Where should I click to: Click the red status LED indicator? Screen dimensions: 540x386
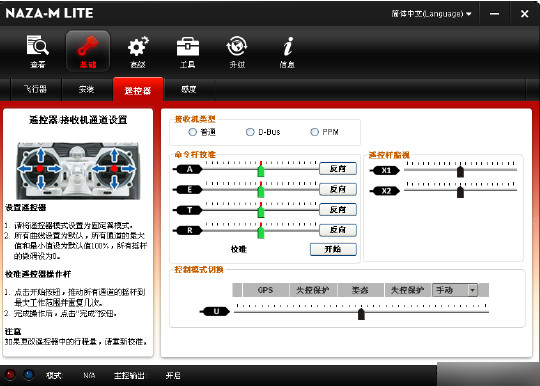(x=10, y=374)
